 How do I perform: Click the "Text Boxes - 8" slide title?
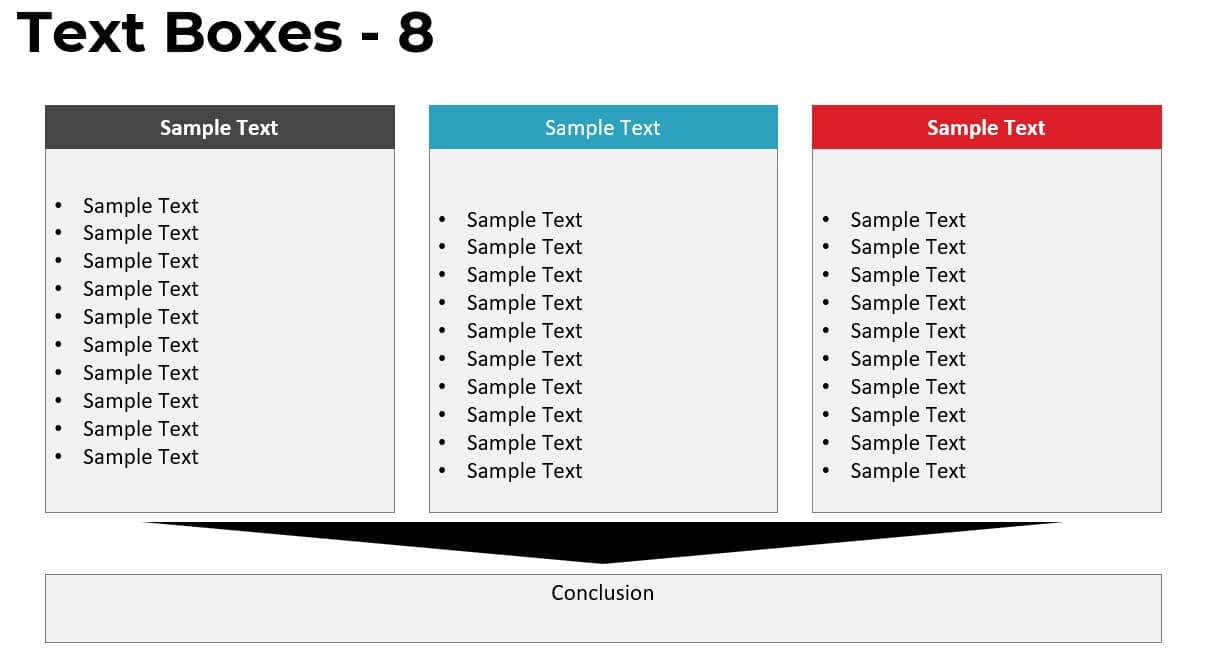pyautogui.click(x=225, y=32)
